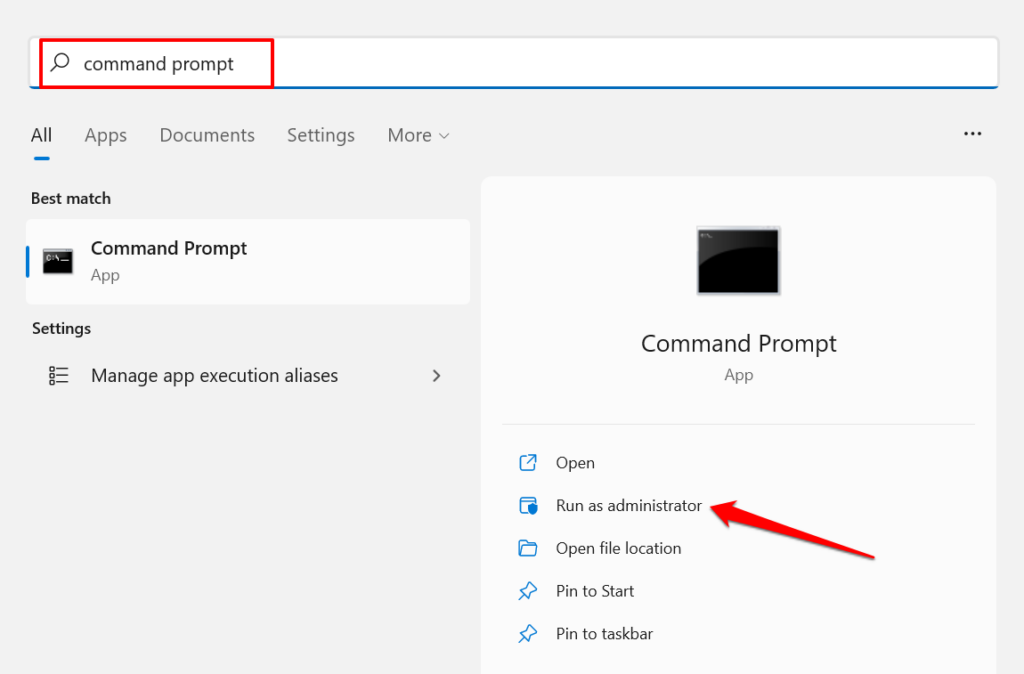
Task: Select Open file location
Action: coord(618,548)
